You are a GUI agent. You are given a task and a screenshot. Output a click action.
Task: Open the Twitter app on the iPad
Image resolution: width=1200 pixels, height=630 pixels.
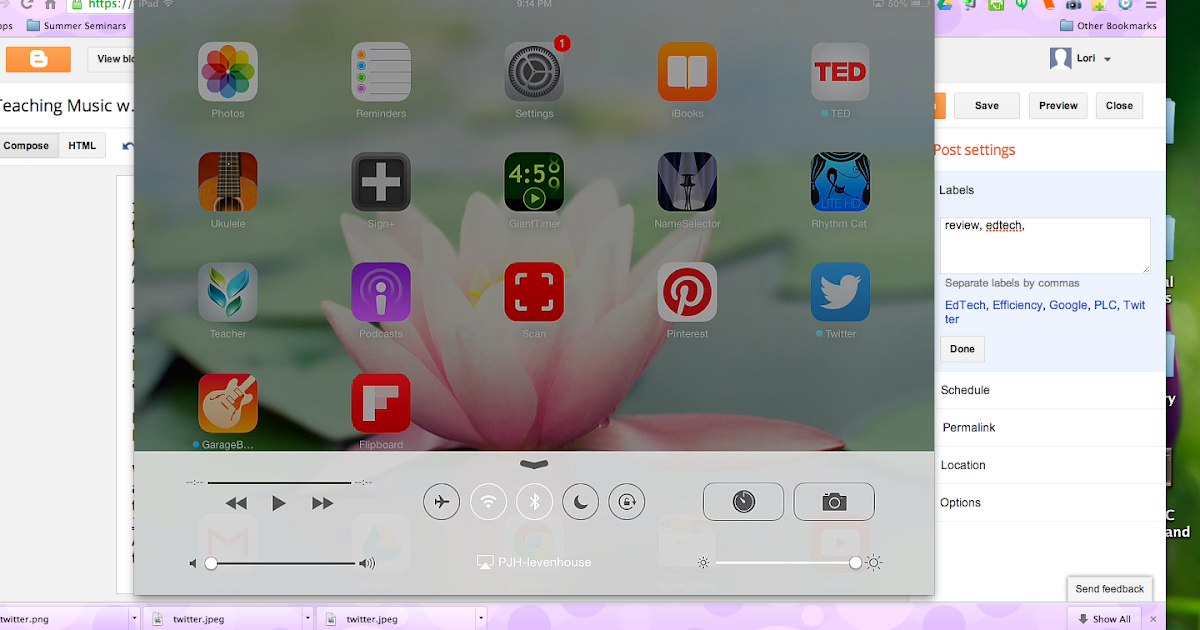[x=840, y=292]
